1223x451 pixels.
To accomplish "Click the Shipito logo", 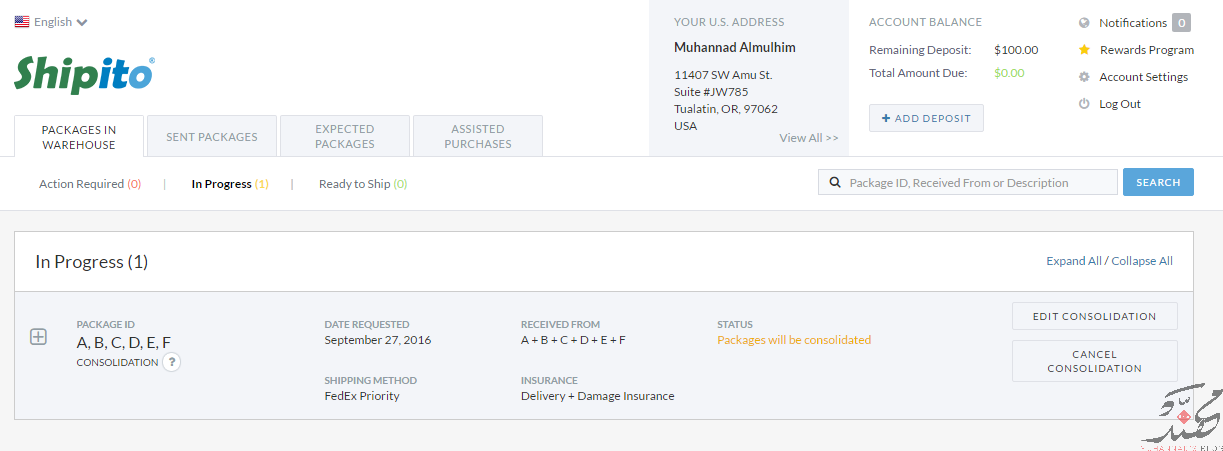I will (84, 75).
